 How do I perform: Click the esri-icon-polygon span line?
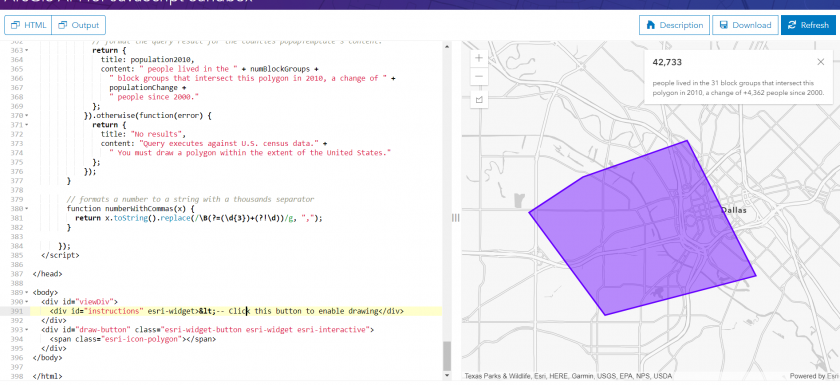click(132, 339)
